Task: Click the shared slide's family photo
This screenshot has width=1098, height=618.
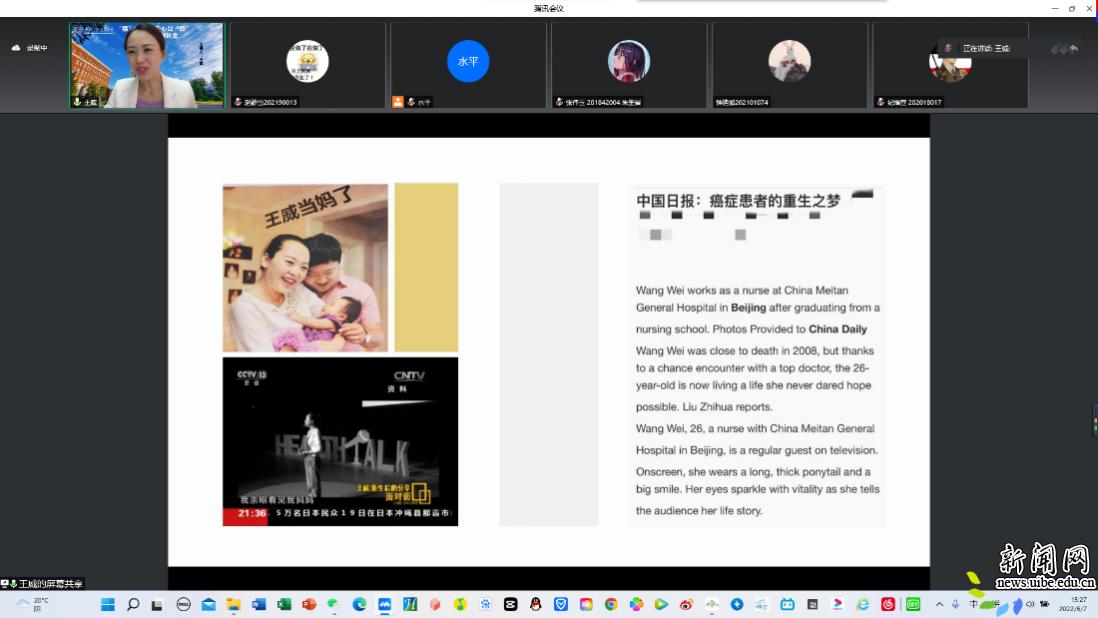Action: pos(305,268)
